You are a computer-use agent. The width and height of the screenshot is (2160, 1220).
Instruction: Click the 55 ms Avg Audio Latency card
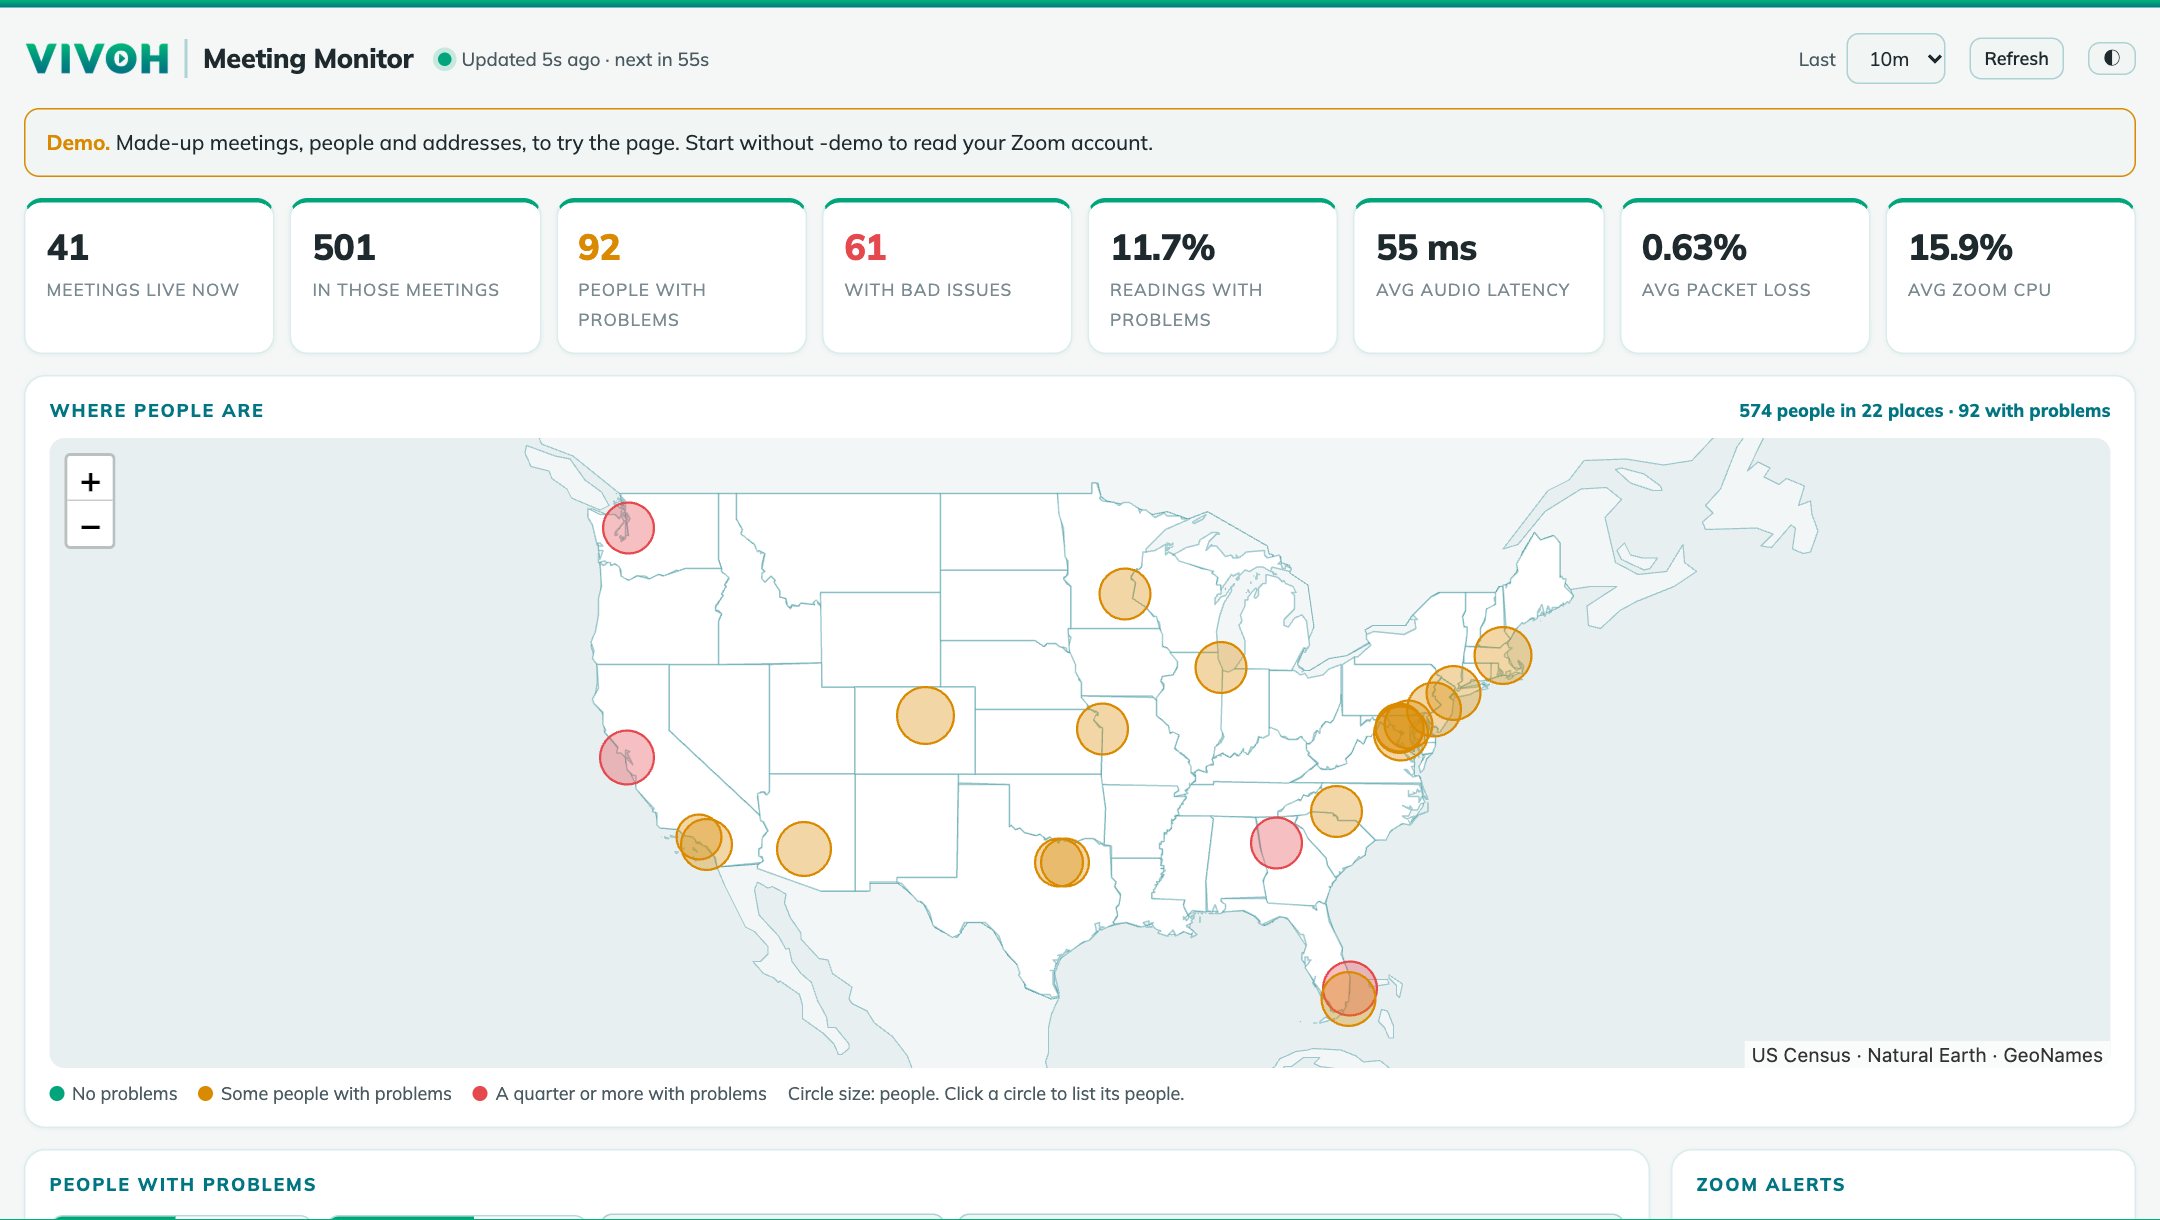point(1478,276)
